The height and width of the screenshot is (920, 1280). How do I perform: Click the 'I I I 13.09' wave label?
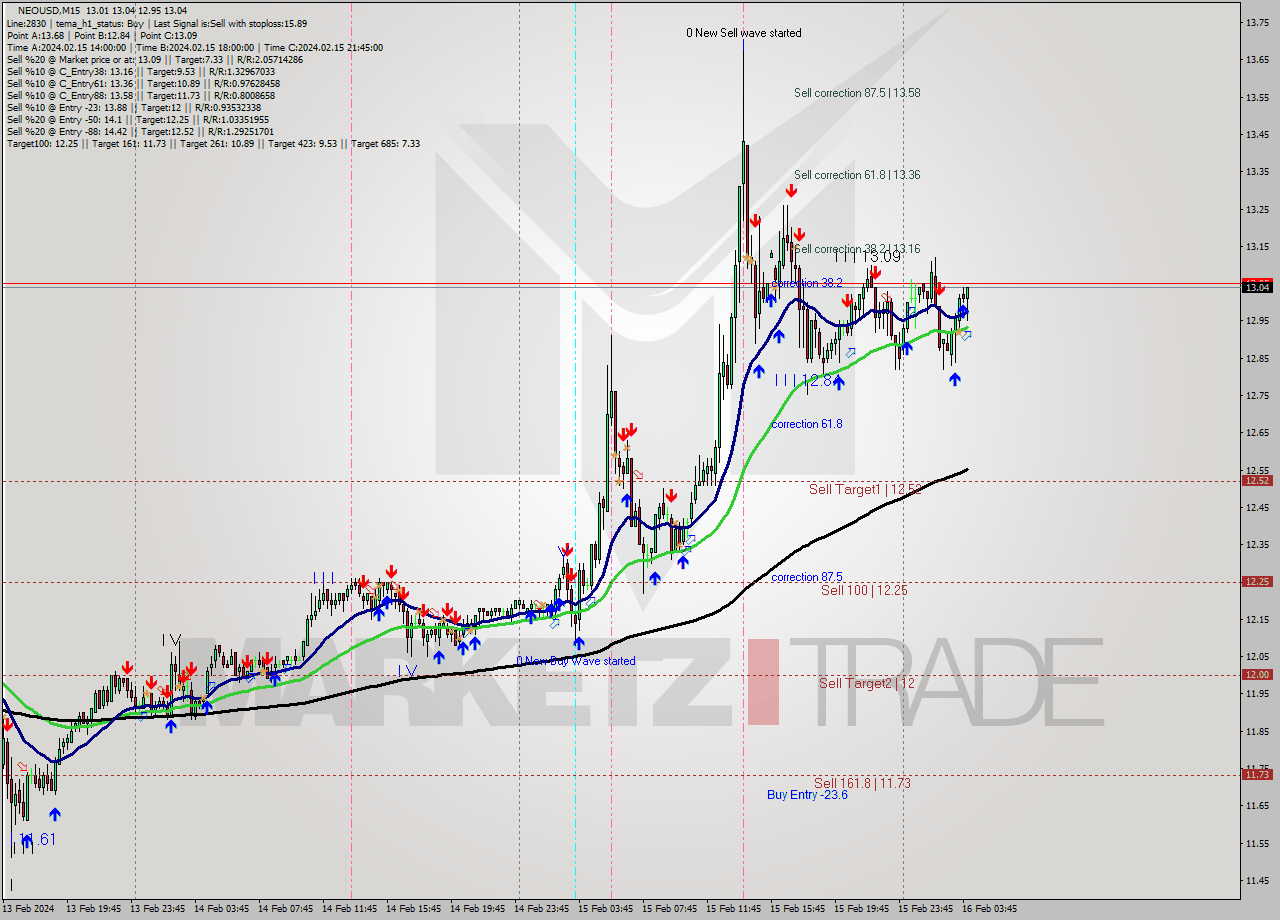tap(867, 257)
